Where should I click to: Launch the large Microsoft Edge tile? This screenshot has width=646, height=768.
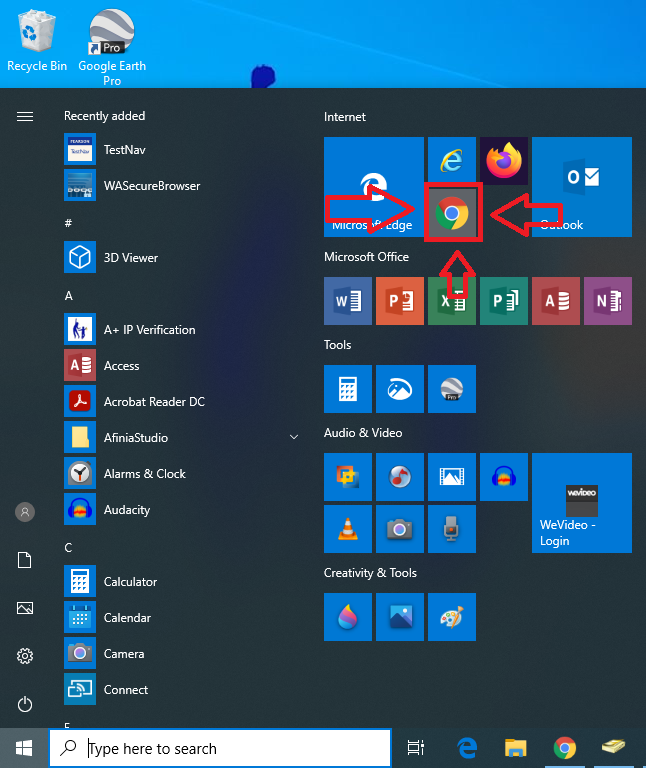[x=374, y=187]
